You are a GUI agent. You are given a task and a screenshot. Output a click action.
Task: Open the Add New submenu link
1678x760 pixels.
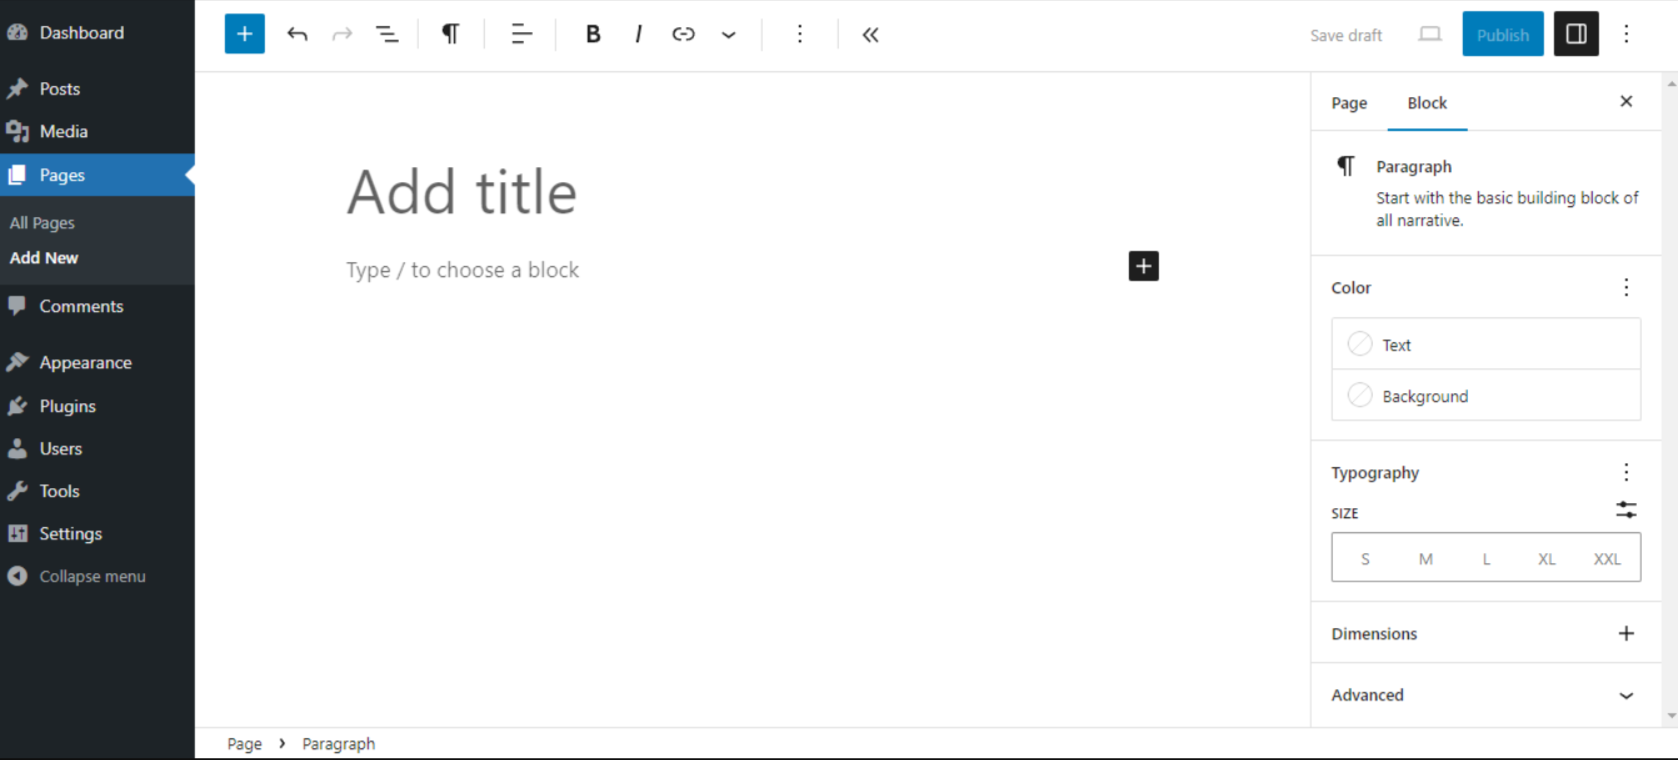(44, 258)
